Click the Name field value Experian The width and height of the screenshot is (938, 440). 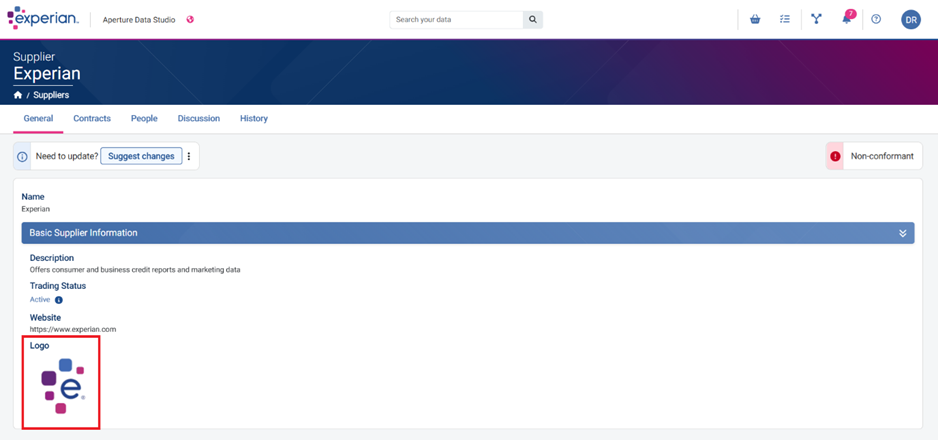[x=36, y=209]
